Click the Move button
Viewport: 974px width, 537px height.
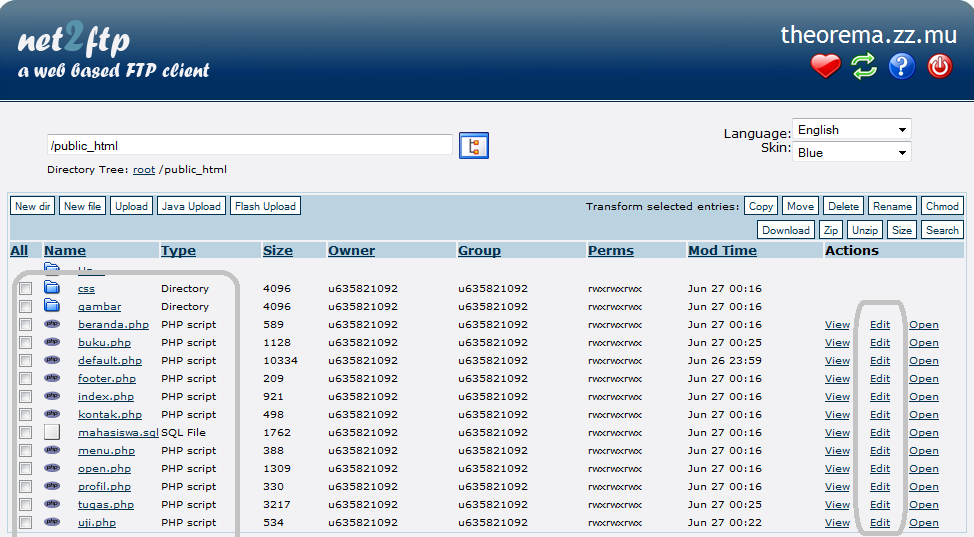click(800, 206)
